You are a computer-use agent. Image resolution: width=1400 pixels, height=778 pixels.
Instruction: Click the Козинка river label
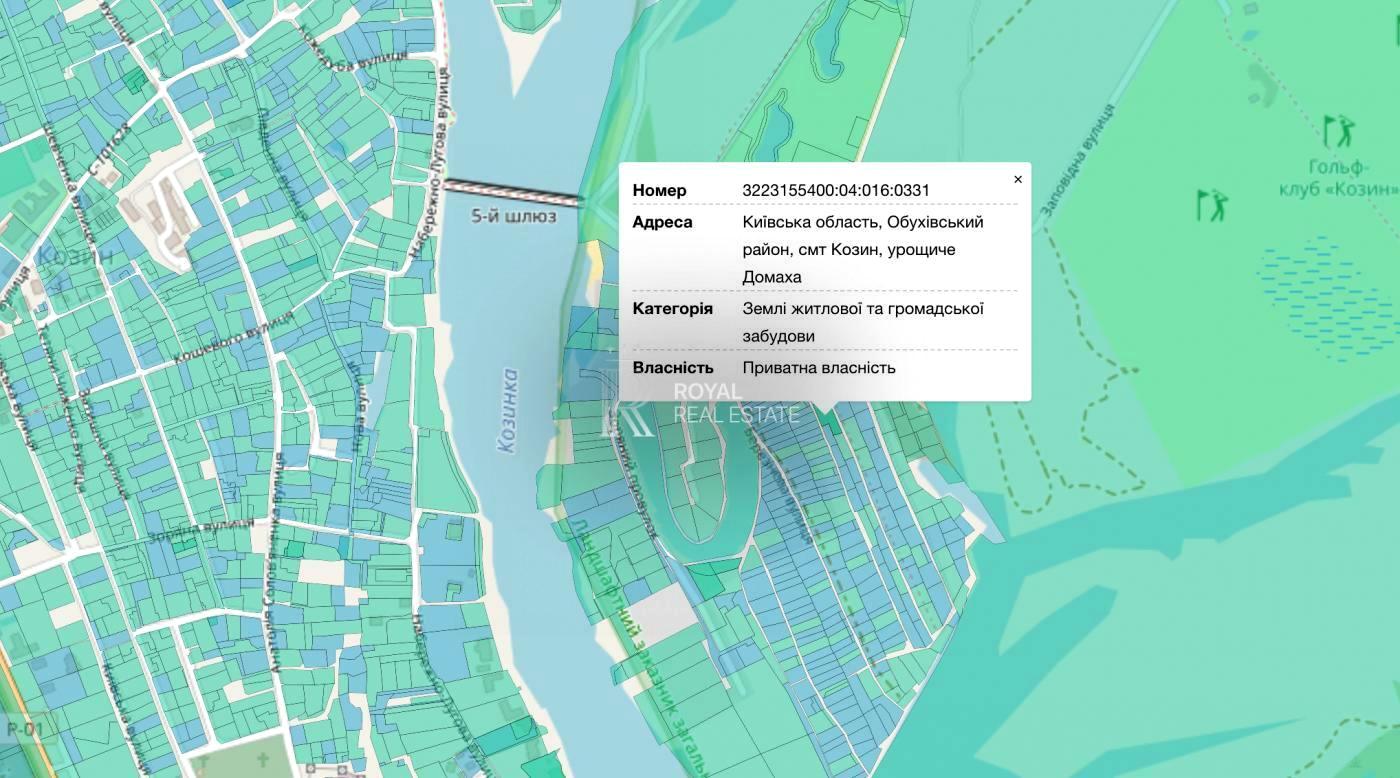tap(508, 411)
